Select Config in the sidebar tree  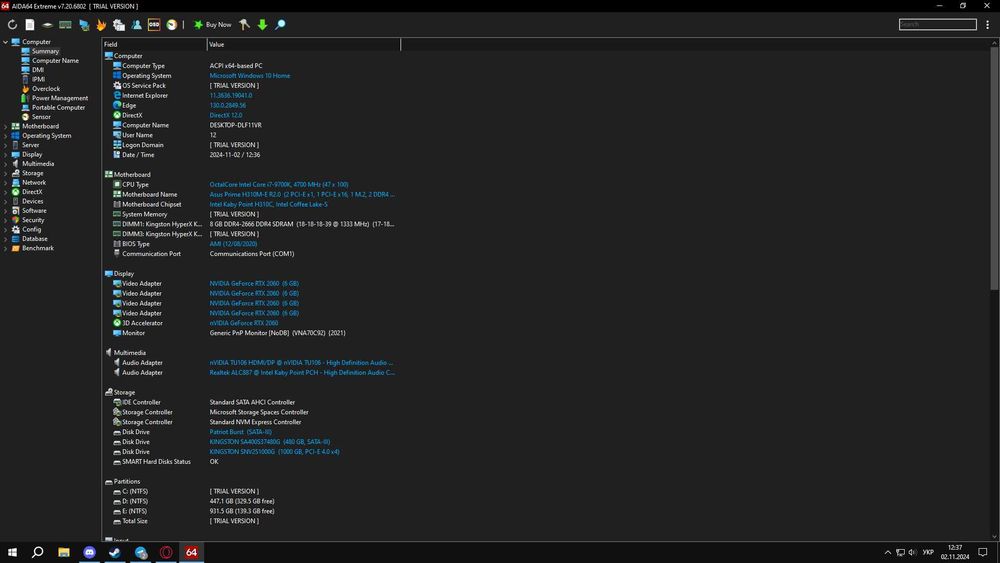pyautogui.click(x=31, y=230)
